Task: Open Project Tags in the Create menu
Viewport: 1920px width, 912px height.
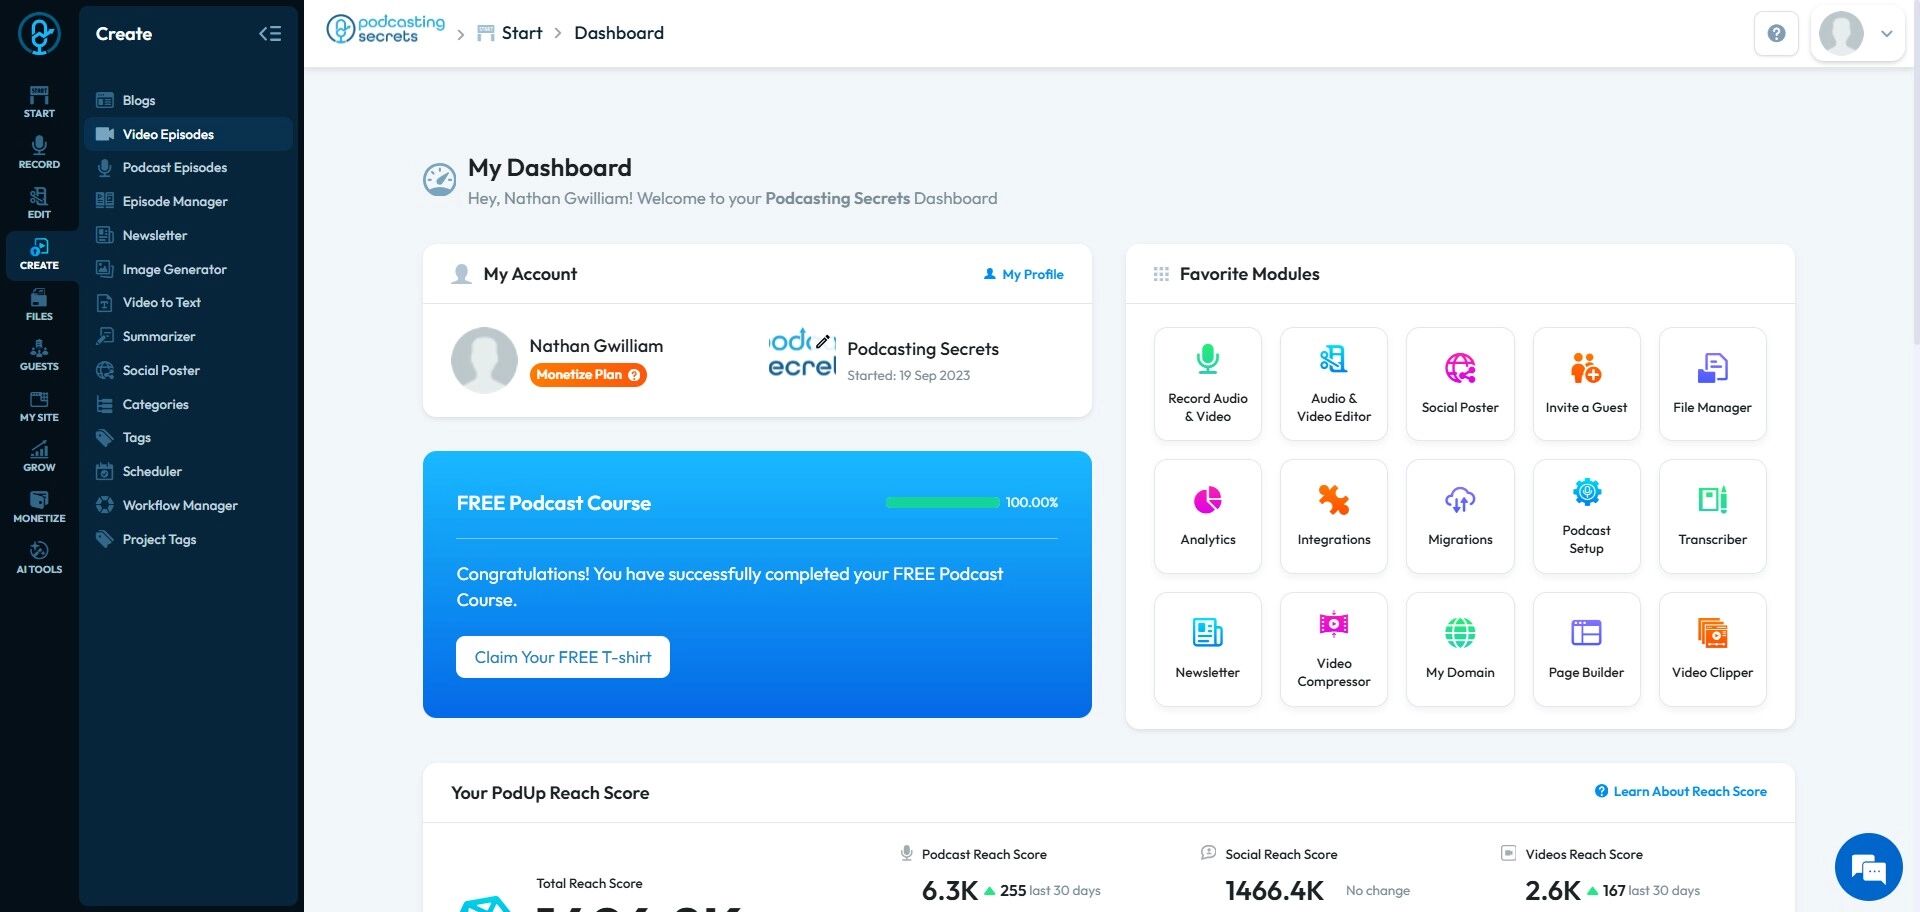Action: 188,539
